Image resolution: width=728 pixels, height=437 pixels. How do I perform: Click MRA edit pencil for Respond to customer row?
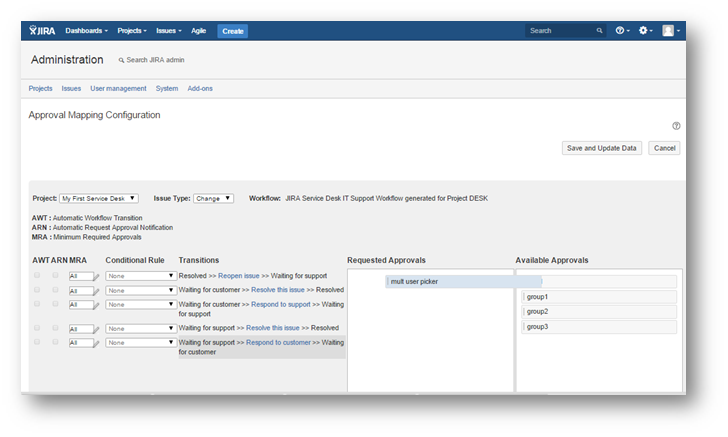tap(96, 343)
